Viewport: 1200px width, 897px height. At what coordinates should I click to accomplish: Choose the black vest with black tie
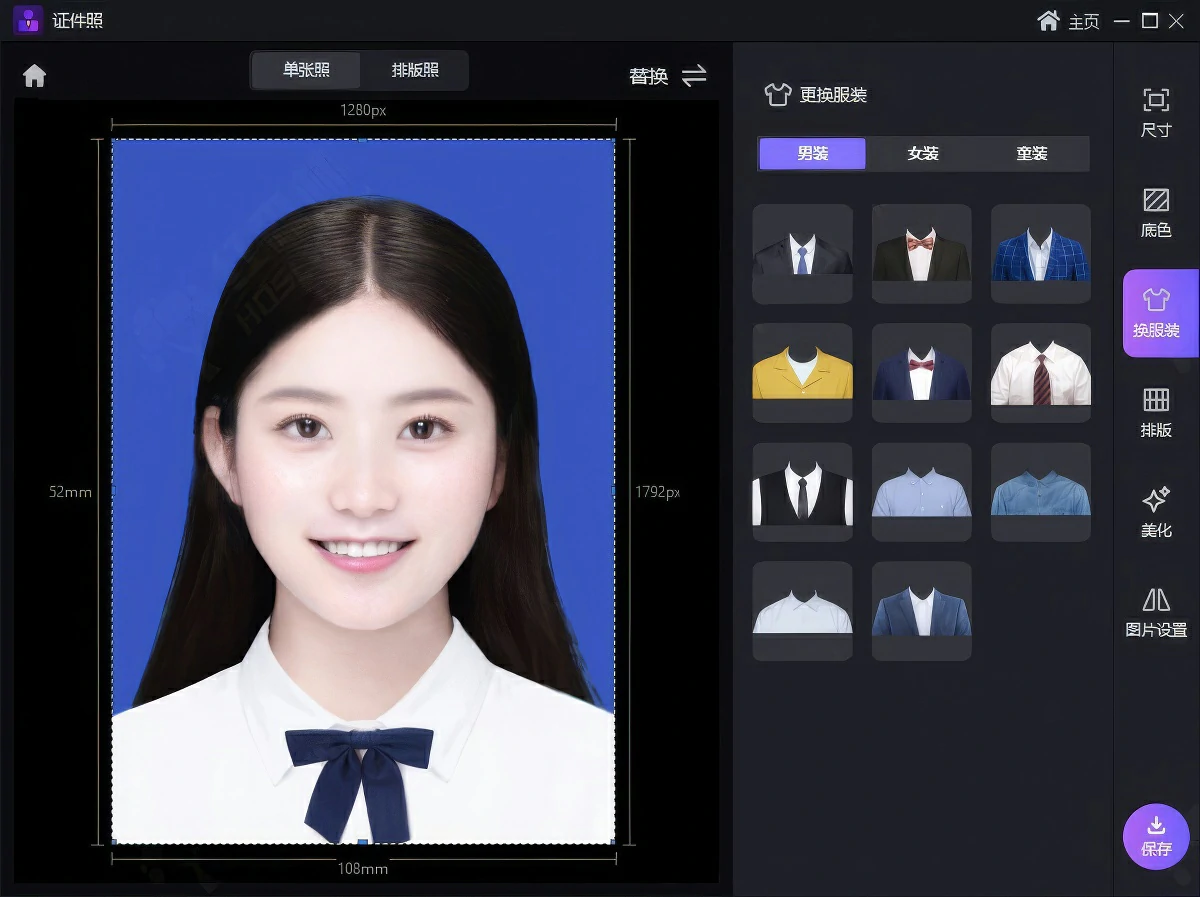tap(802, 492)
